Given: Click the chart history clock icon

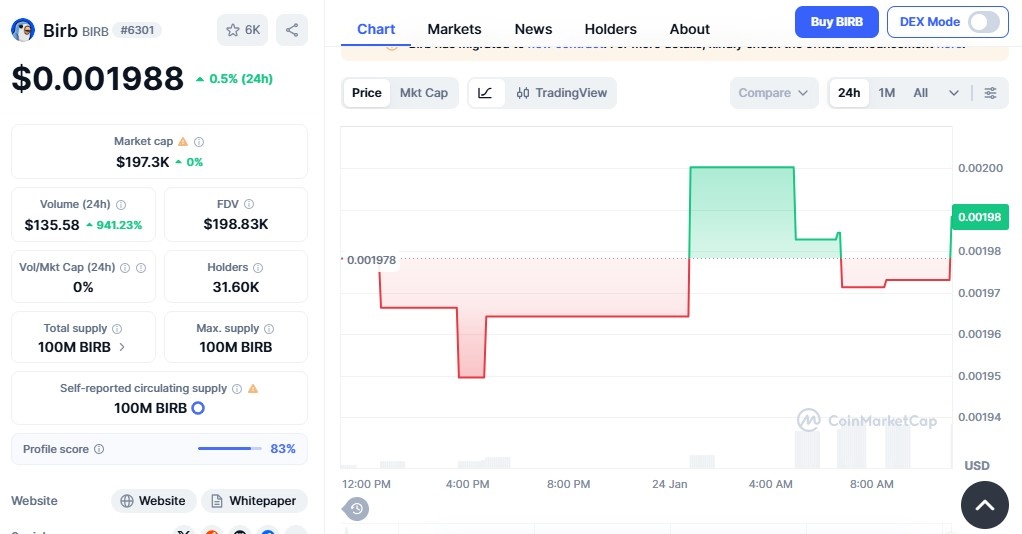Looking at the screenshot, I should tap(357, 509).
